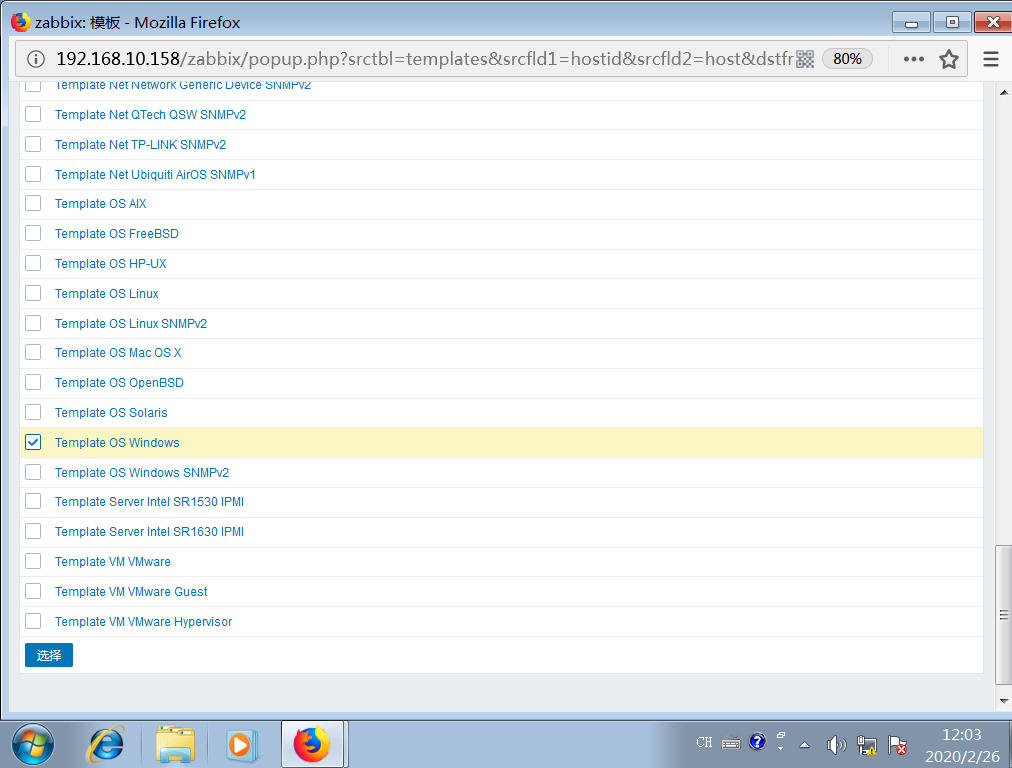Click the Template VM VMware Guest link
The height and width of the screenshot is (768, 1012).
click(x=131, y=592)
